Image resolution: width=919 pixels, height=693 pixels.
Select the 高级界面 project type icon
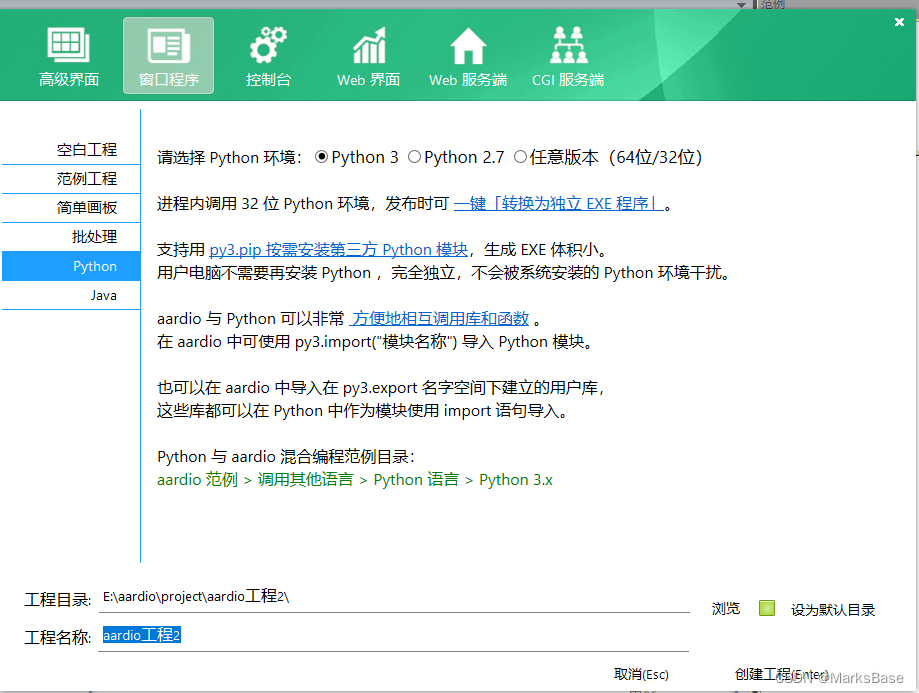point(68,55)
